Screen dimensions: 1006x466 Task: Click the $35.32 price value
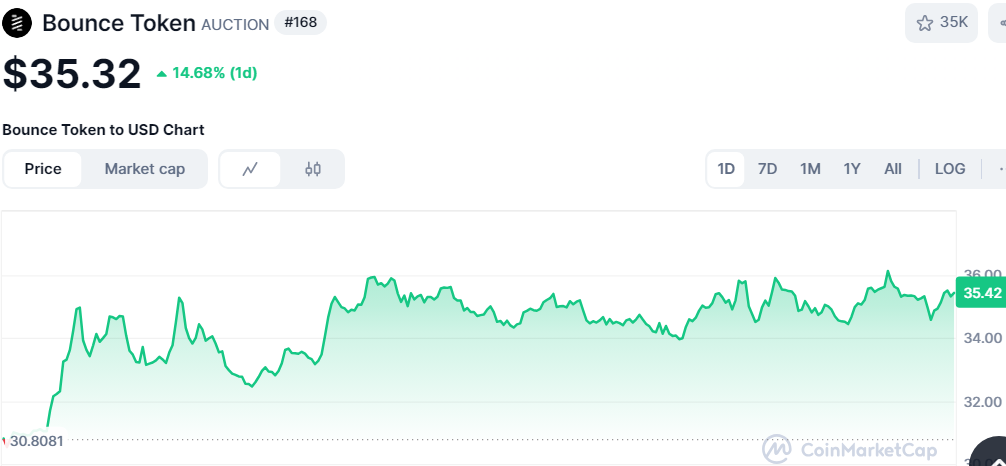pos(72,74)
